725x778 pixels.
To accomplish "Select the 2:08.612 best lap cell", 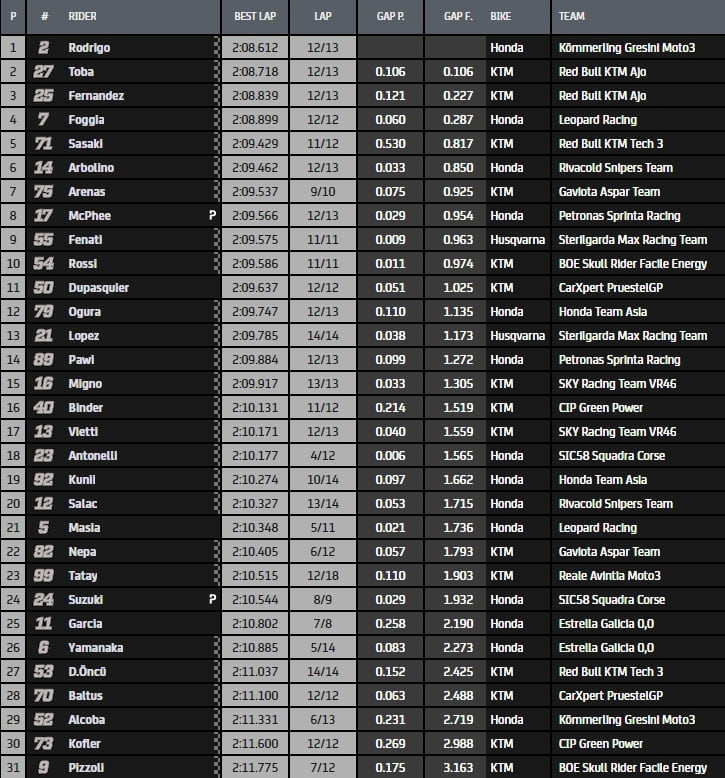I will [254, 47].
